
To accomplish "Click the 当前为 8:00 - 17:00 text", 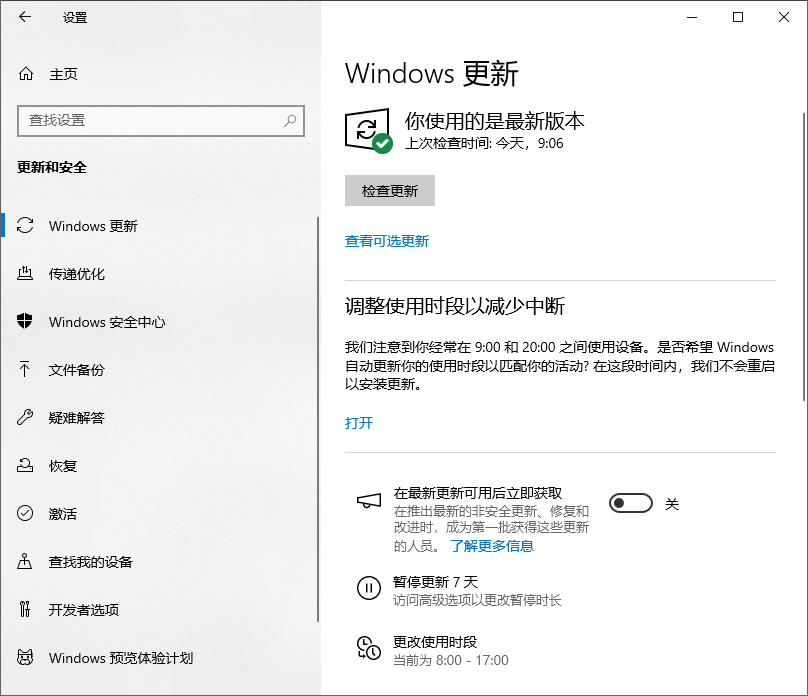I will point(451,660).
